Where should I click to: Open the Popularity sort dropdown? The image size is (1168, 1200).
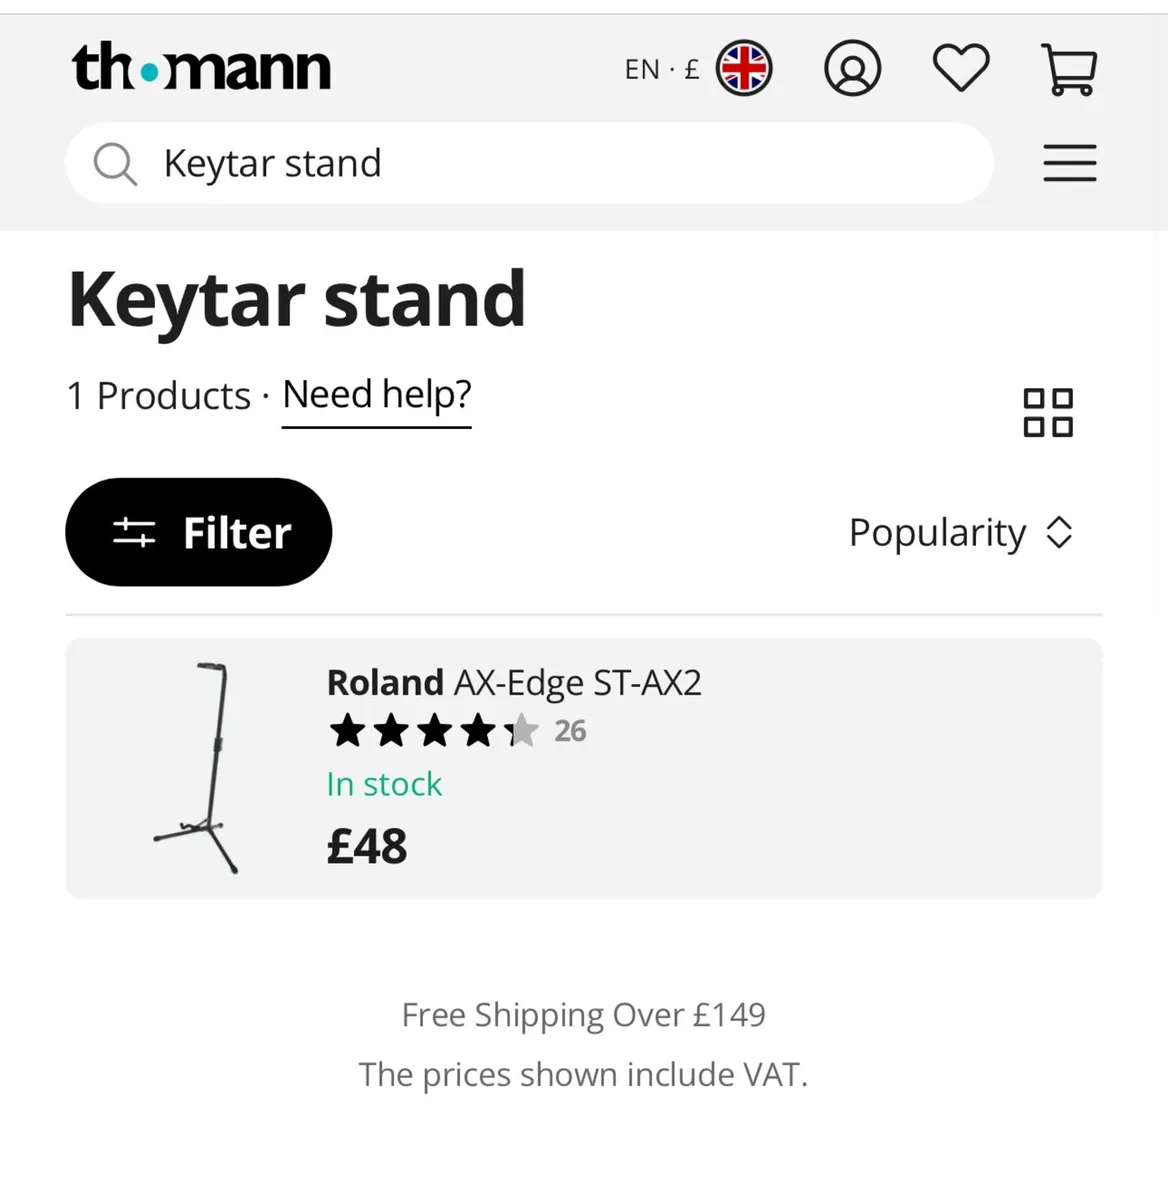coord(937,533)
